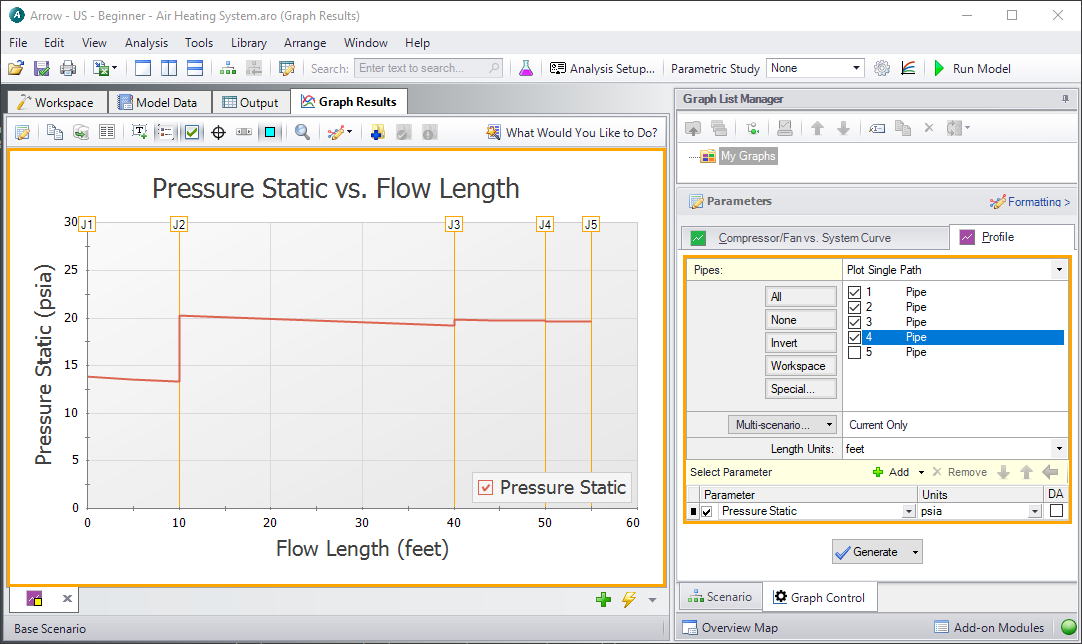Click the Special... button
The height and width of the screenshot is (644, 1082).
pyautogui.click(x=800, y=389)
